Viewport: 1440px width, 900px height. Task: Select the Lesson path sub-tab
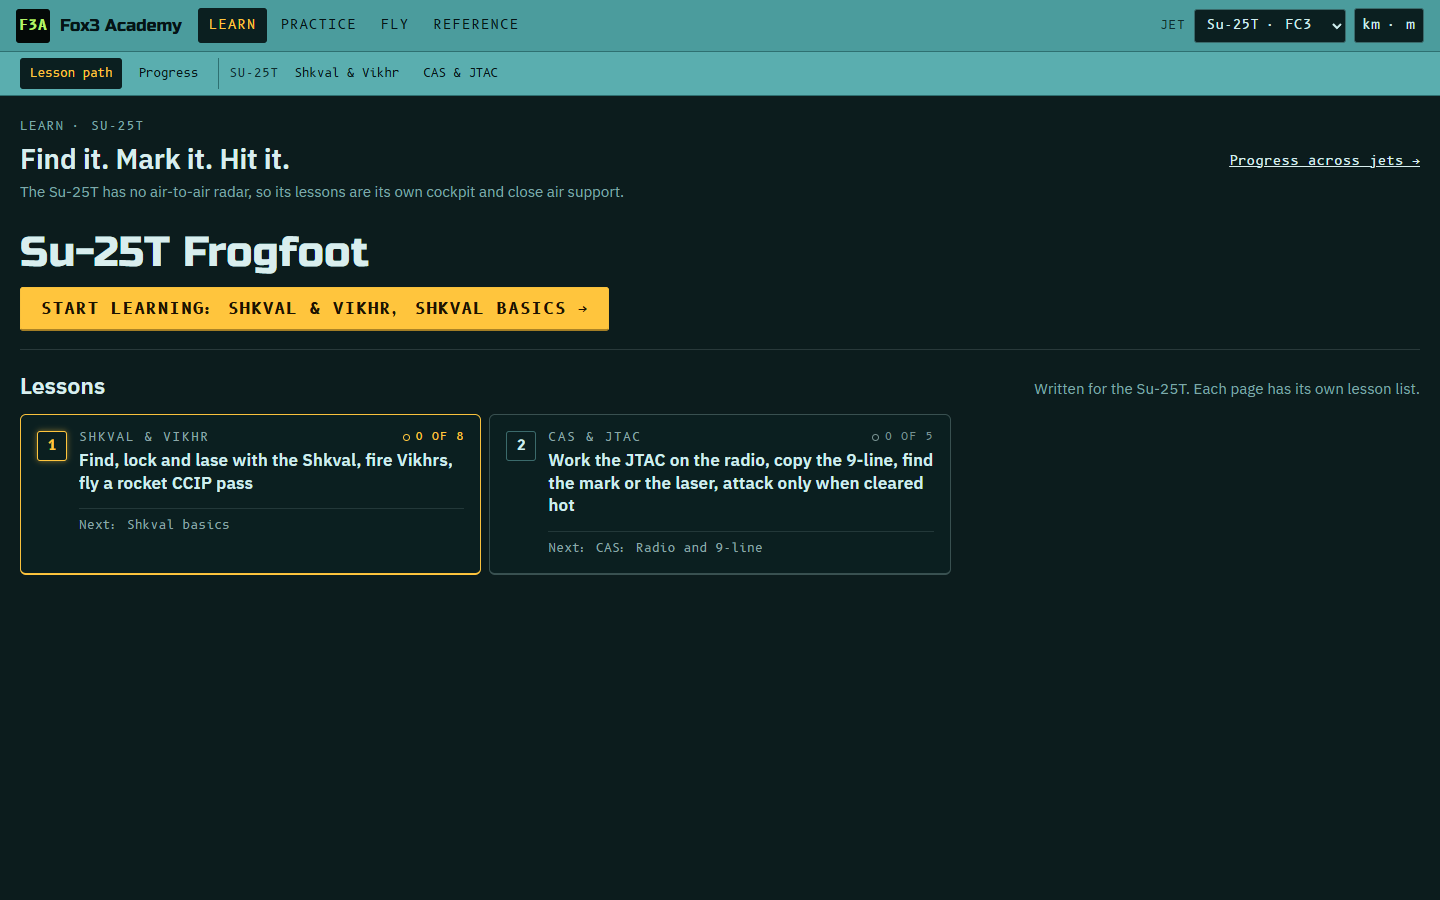coord(71,73)
